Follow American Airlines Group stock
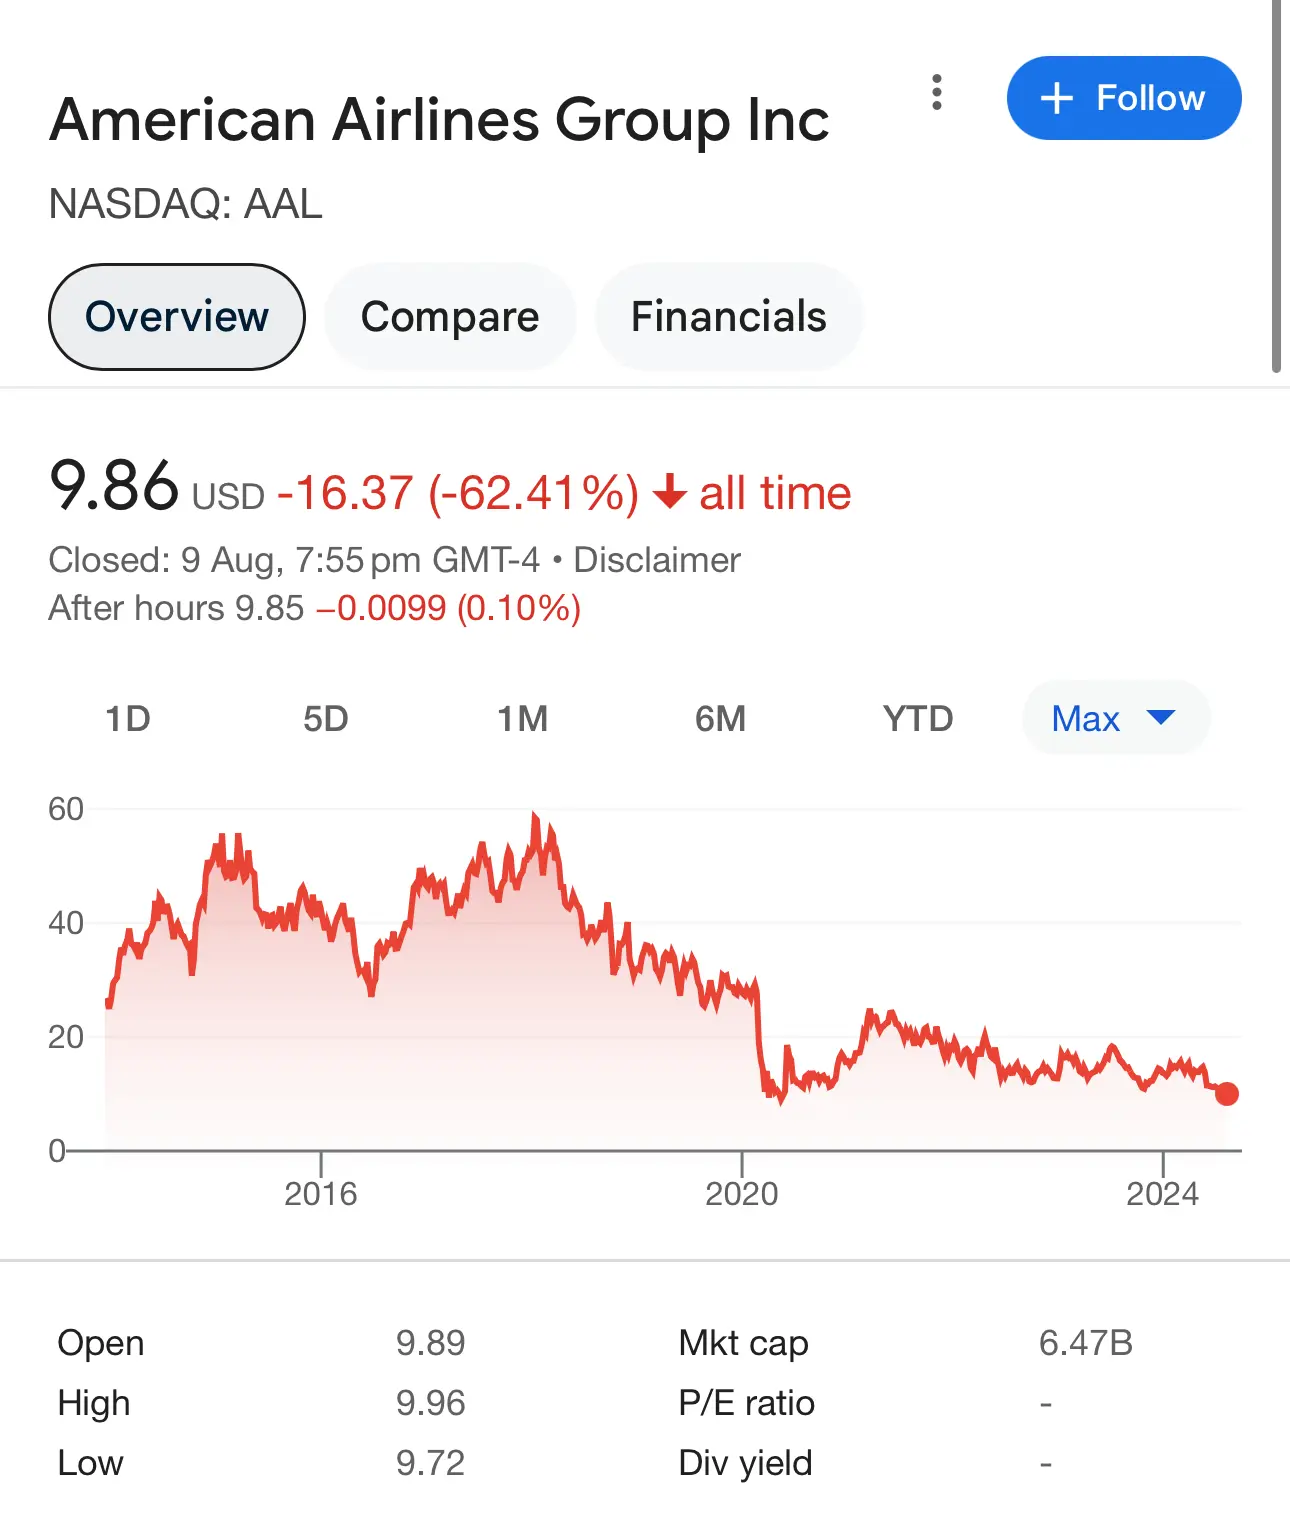Viewport: 1290px width, 1521px height. pyautogui.click(x=1124, y=98)
